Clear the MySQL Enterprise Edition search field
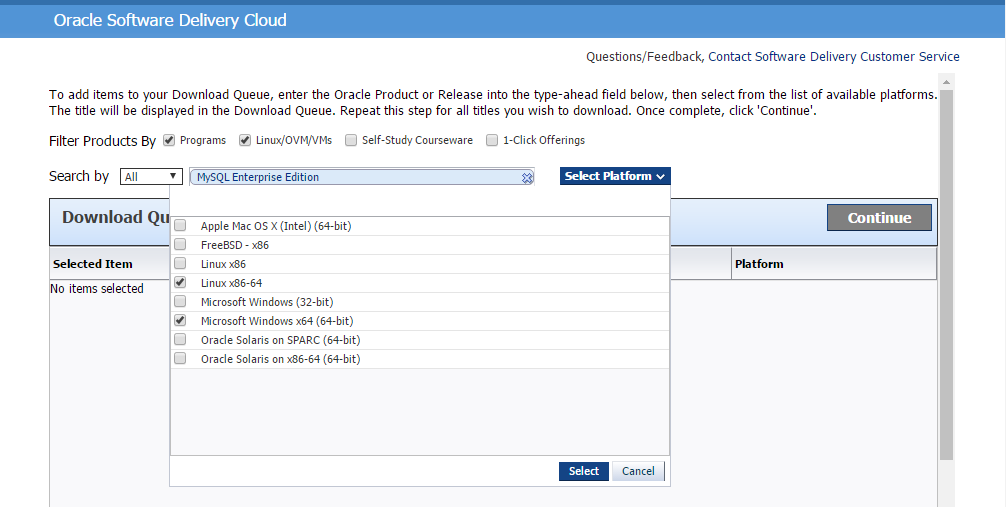 click(527, 178)
